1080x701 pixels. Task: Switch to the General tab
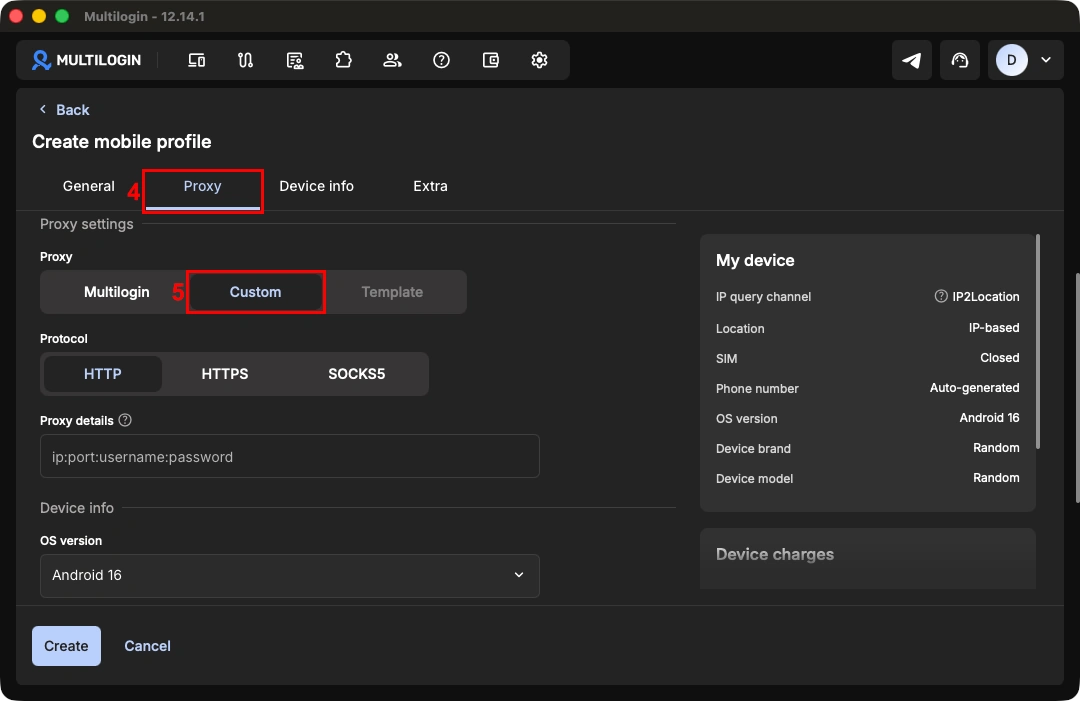(89, 187)
